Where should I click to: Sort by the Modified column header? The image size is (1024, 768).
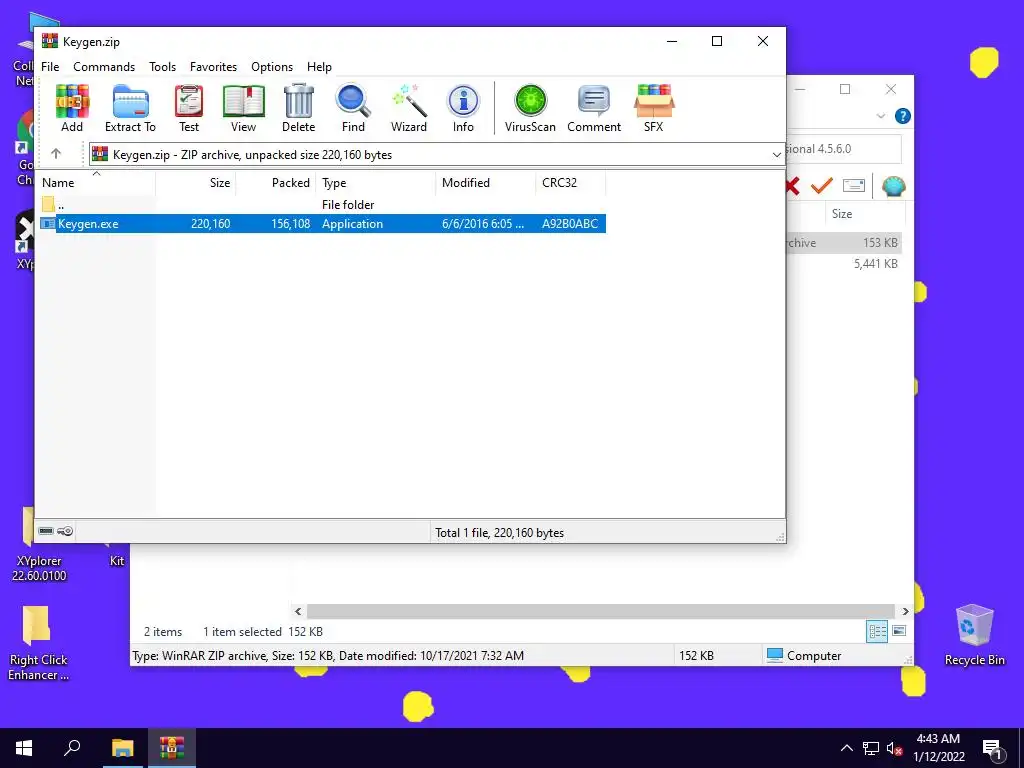[486, 183]
